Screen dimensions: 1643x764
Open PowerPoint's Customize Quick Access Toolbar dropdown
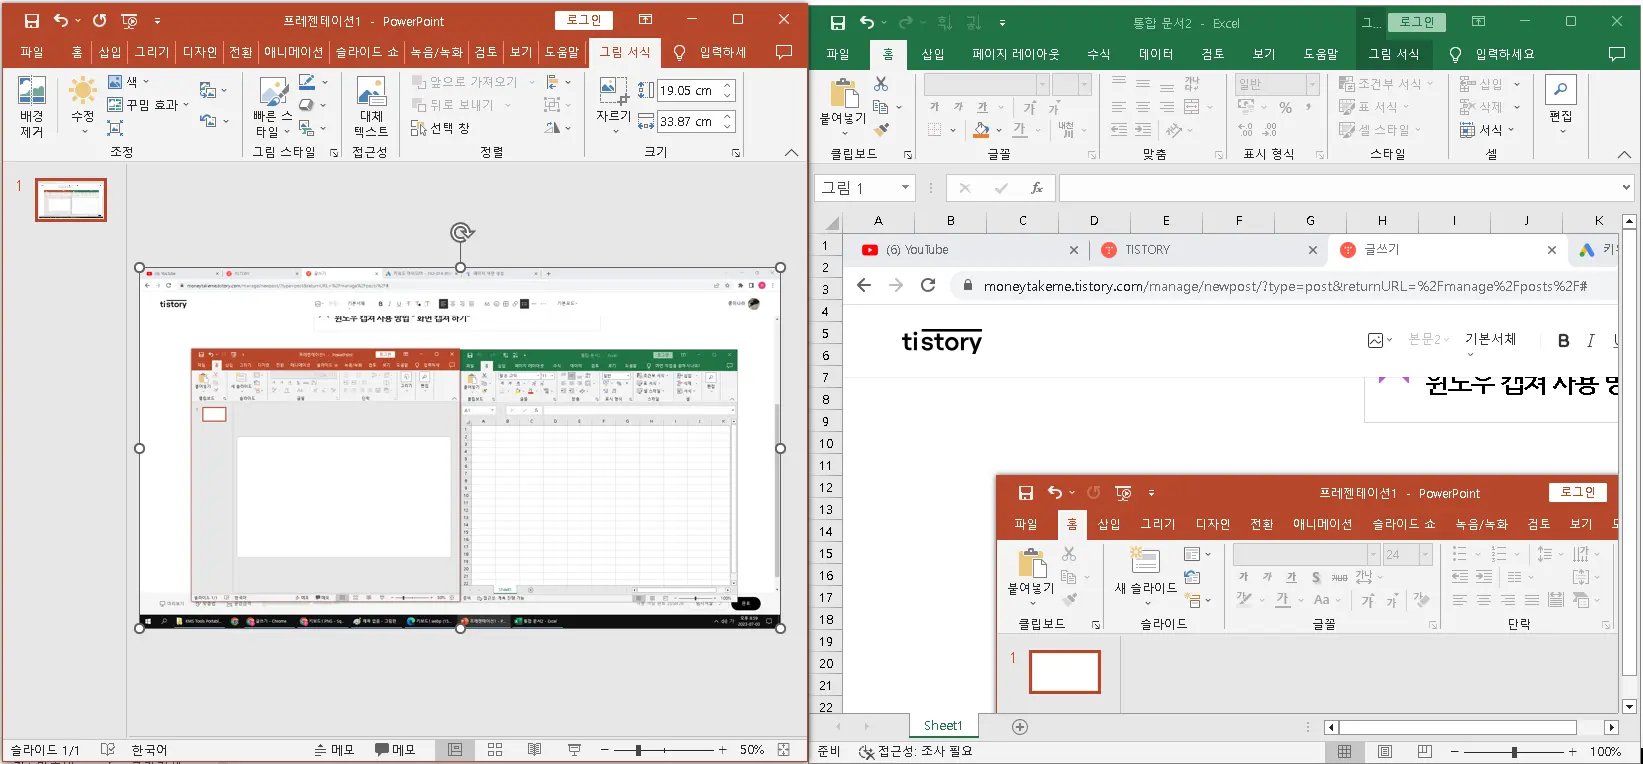point(157,20)
